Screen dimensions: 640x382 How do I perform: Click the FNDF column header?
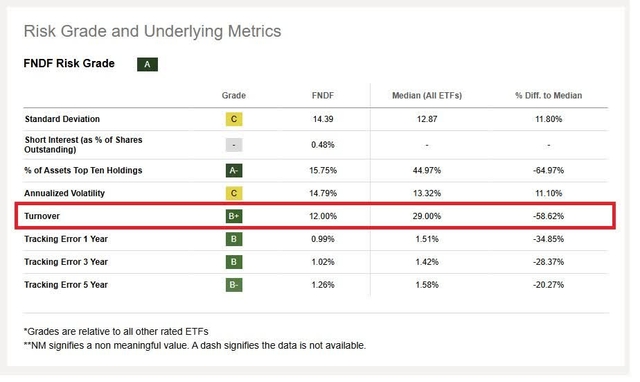point(323,96)
